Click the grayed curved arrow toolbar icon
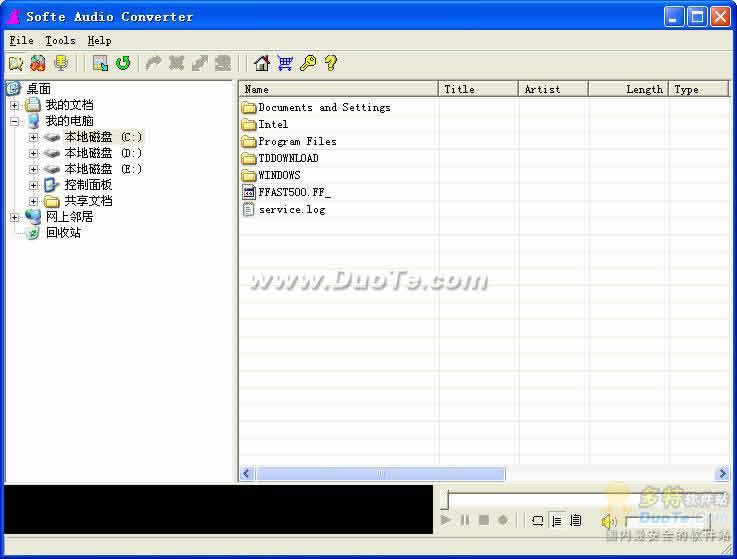The height and width of the screenshot is (559, 737). point(154,63)
